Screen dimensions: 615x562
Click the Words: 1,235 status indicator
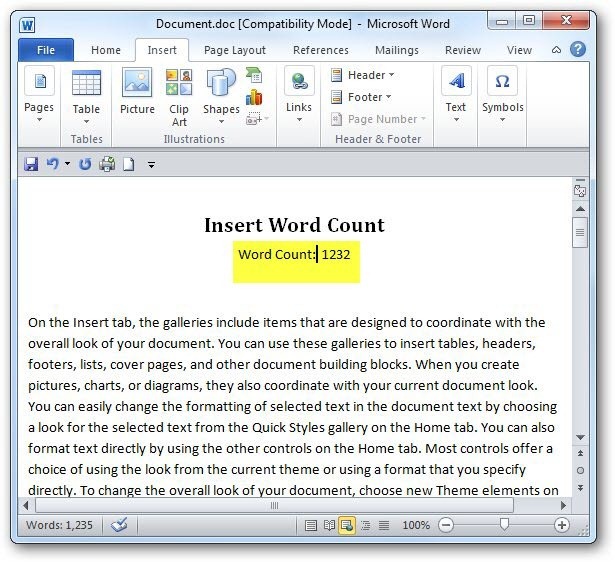point(60,525)
